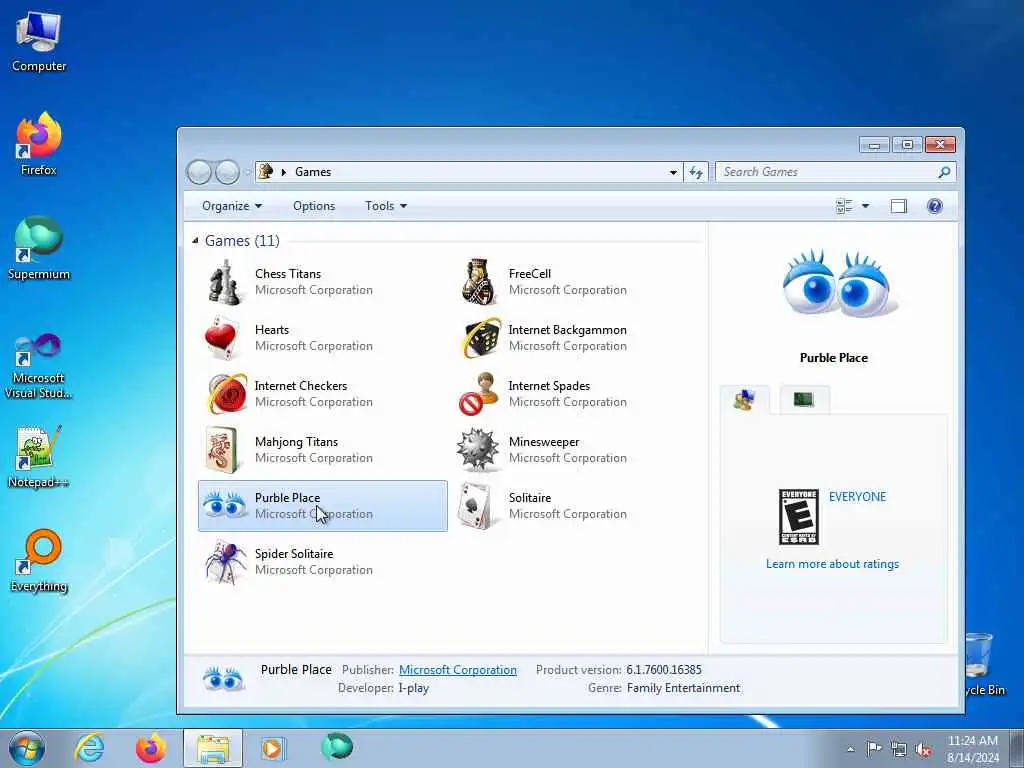Select the Internet Checkers icon
The height and width of the screenshot is (768, 1024).
[227, 394]
